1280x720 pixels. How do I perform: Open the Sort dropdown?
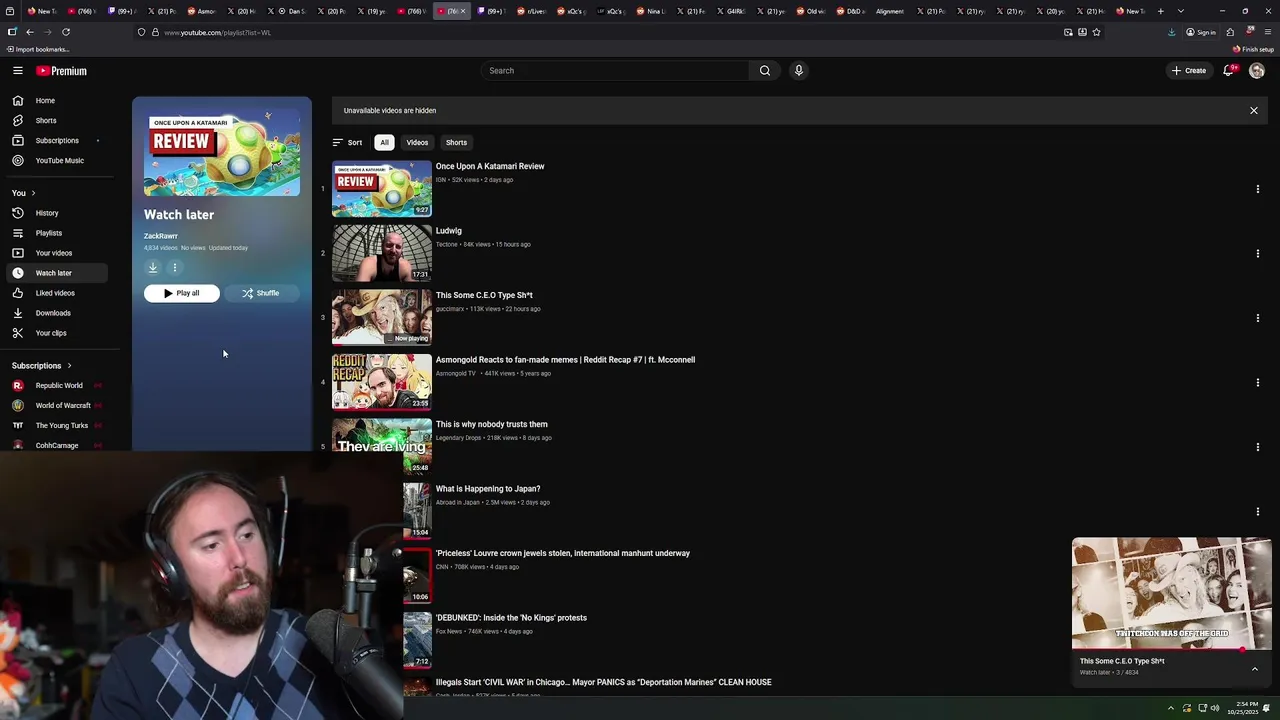(x=347, y=142)
